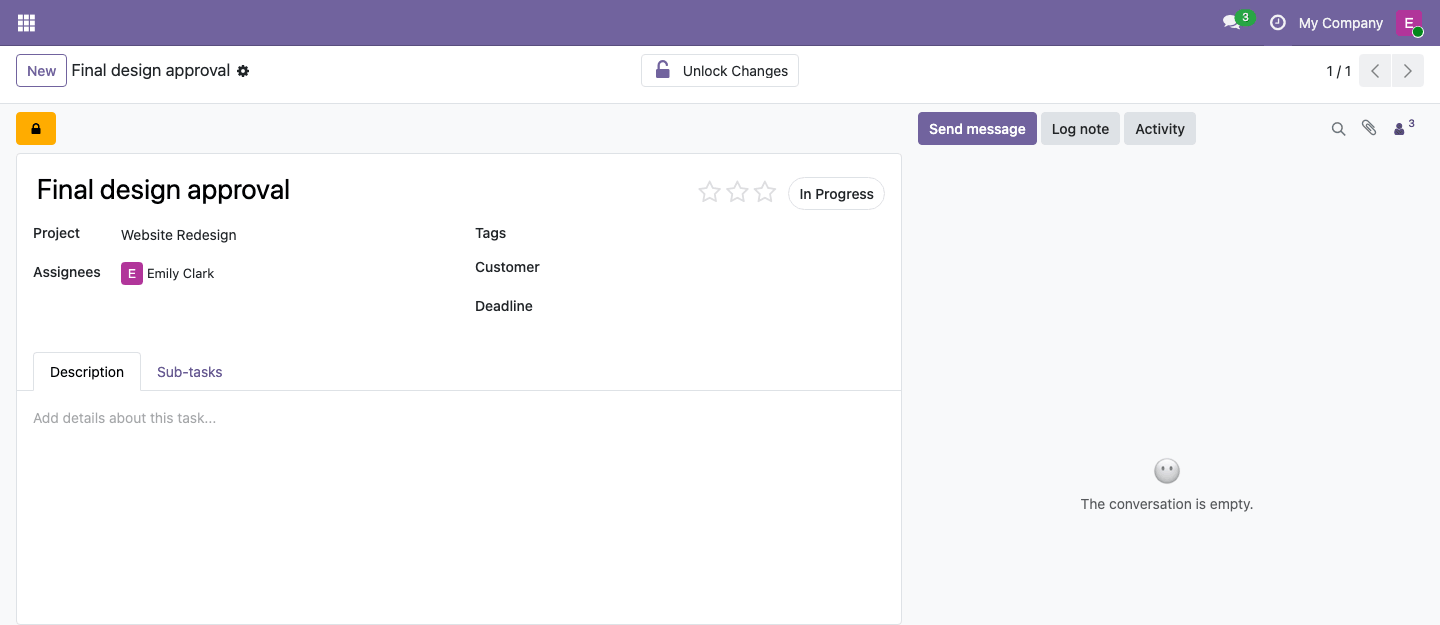Set priority with third star

(765, 192)
